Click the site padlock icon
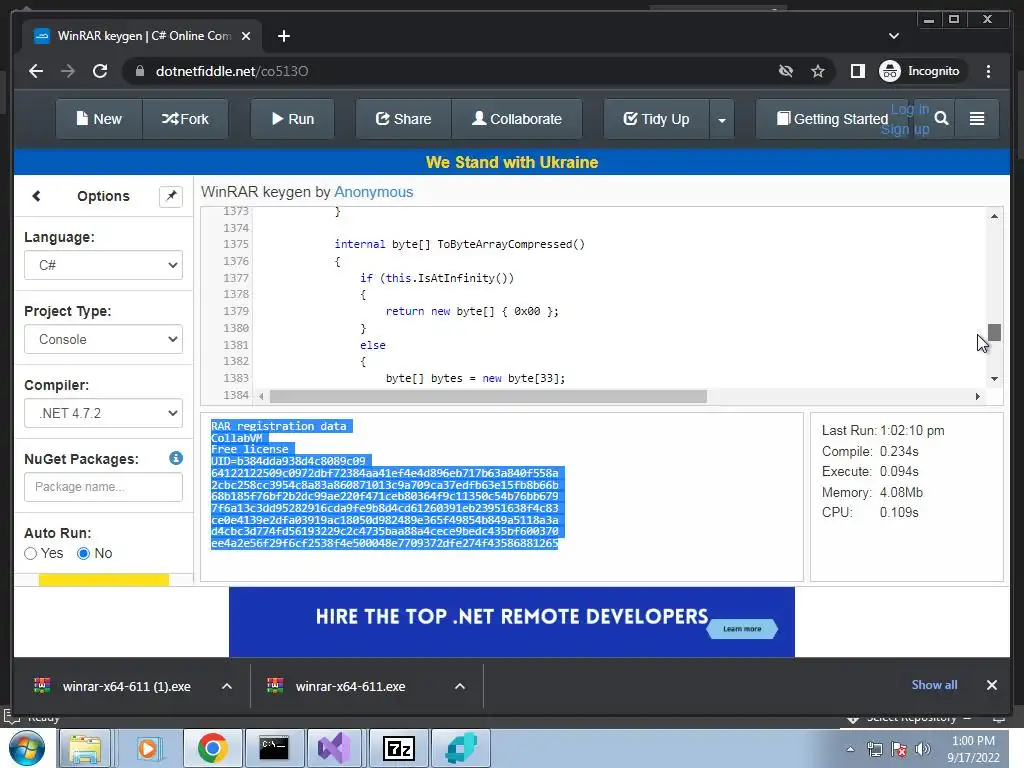The height and width of the screenshot is (768, 1024). [x=139, y=71]
